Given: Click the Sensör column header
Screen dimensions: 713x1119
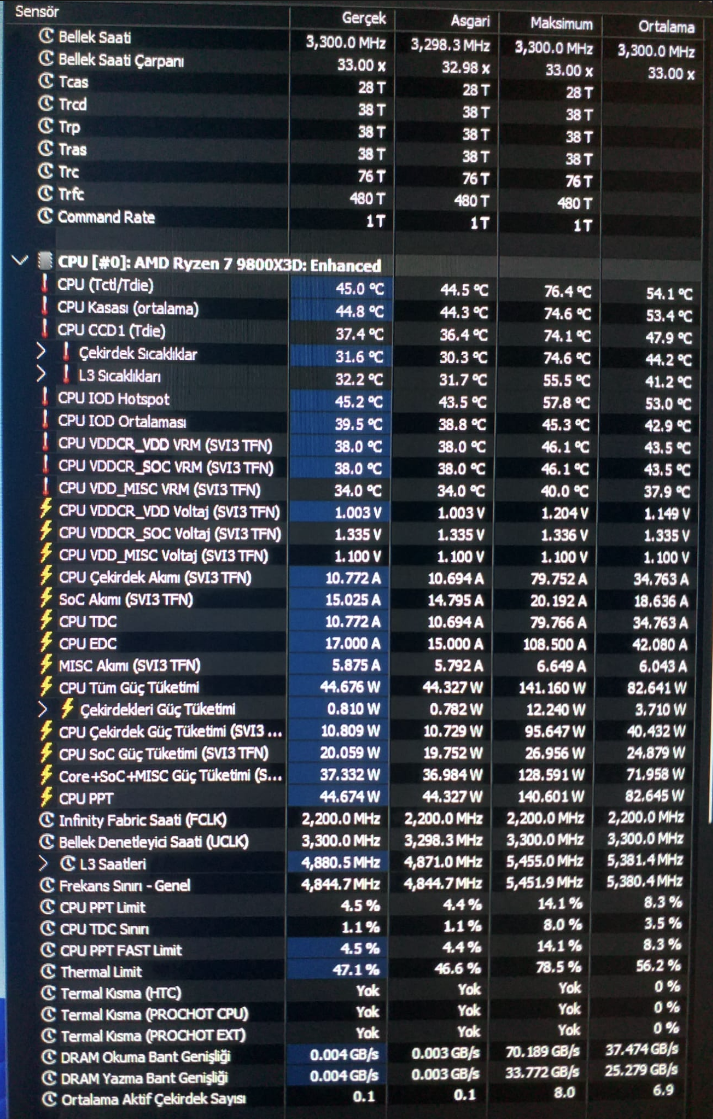Looking at the screenshot, I should click(x=37, y=11).
